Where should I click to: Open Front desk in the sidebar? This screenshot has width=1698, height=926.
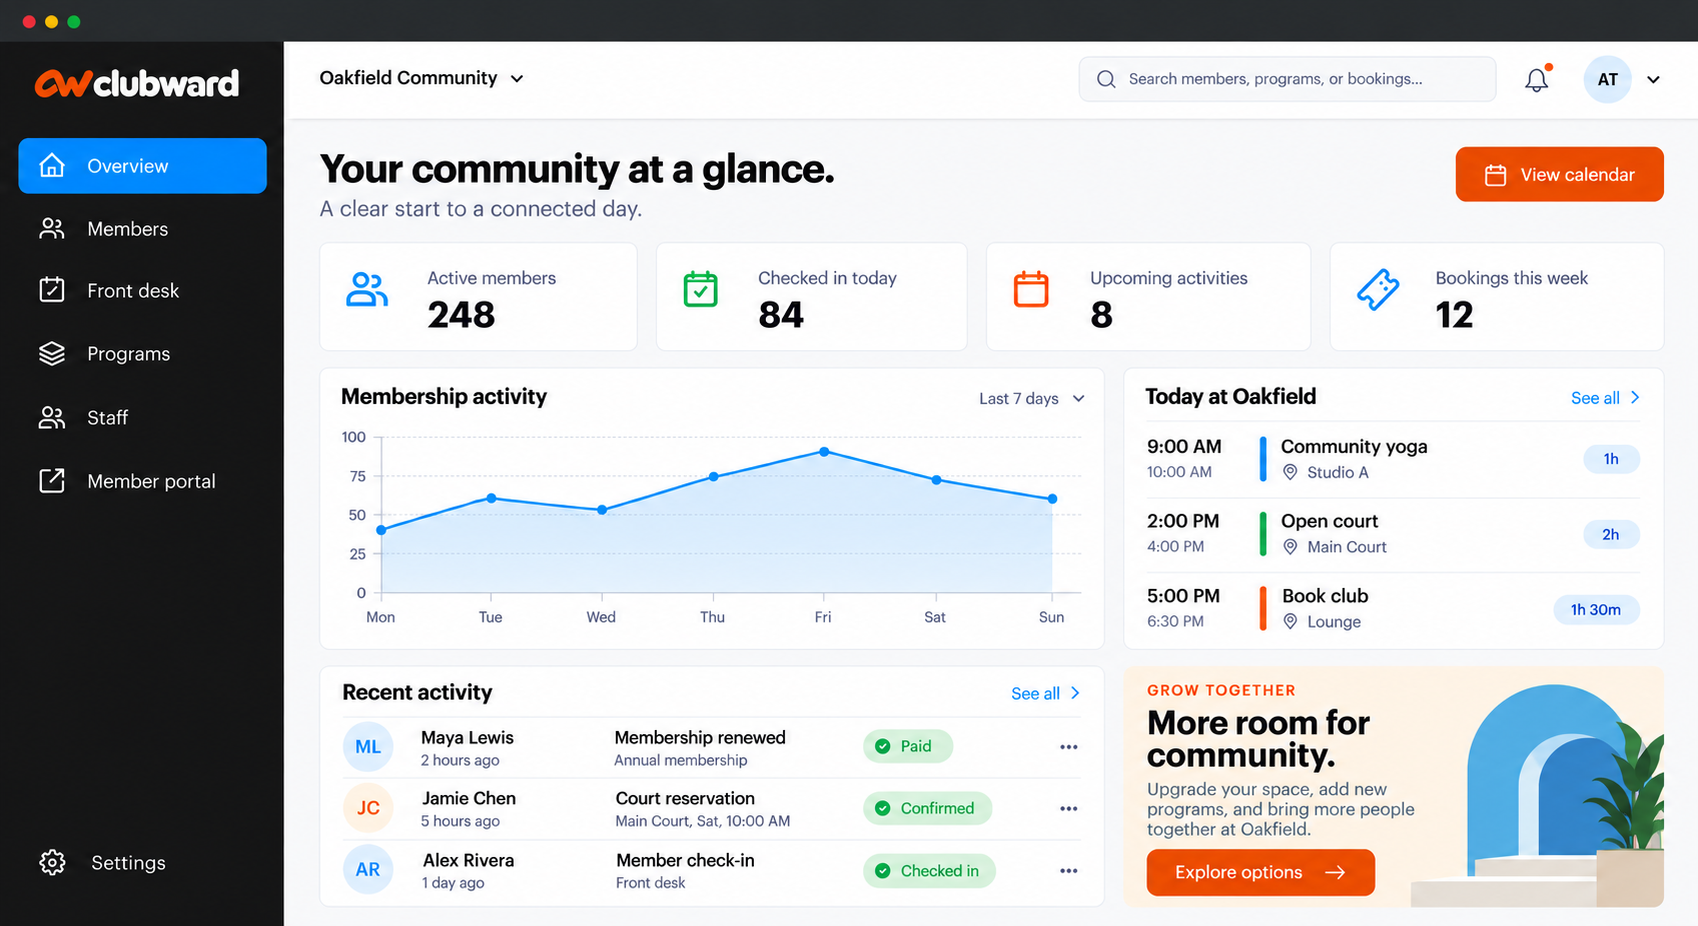pyautogui.click(x=142, y=291)
